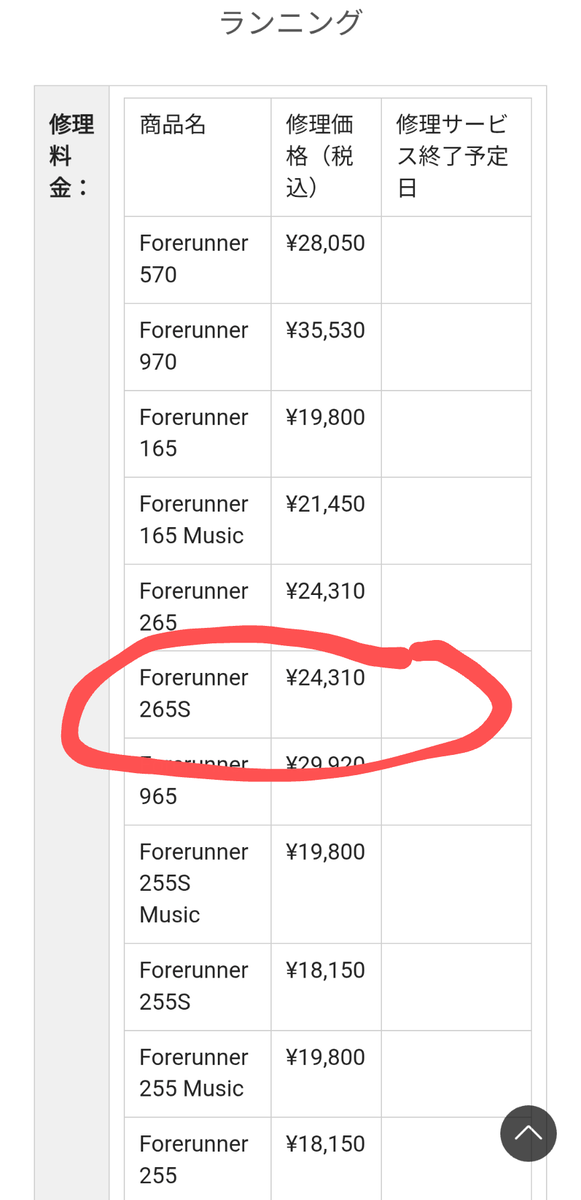Select the 修理料金： side label
The image size is (581, 1200).
click(71, 156)
